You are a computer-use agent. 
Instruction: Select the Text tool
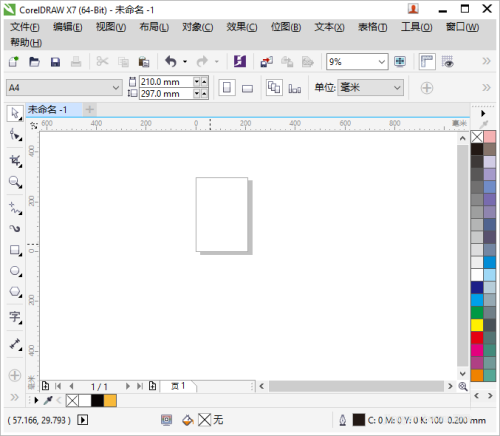[x=15, y=317]
